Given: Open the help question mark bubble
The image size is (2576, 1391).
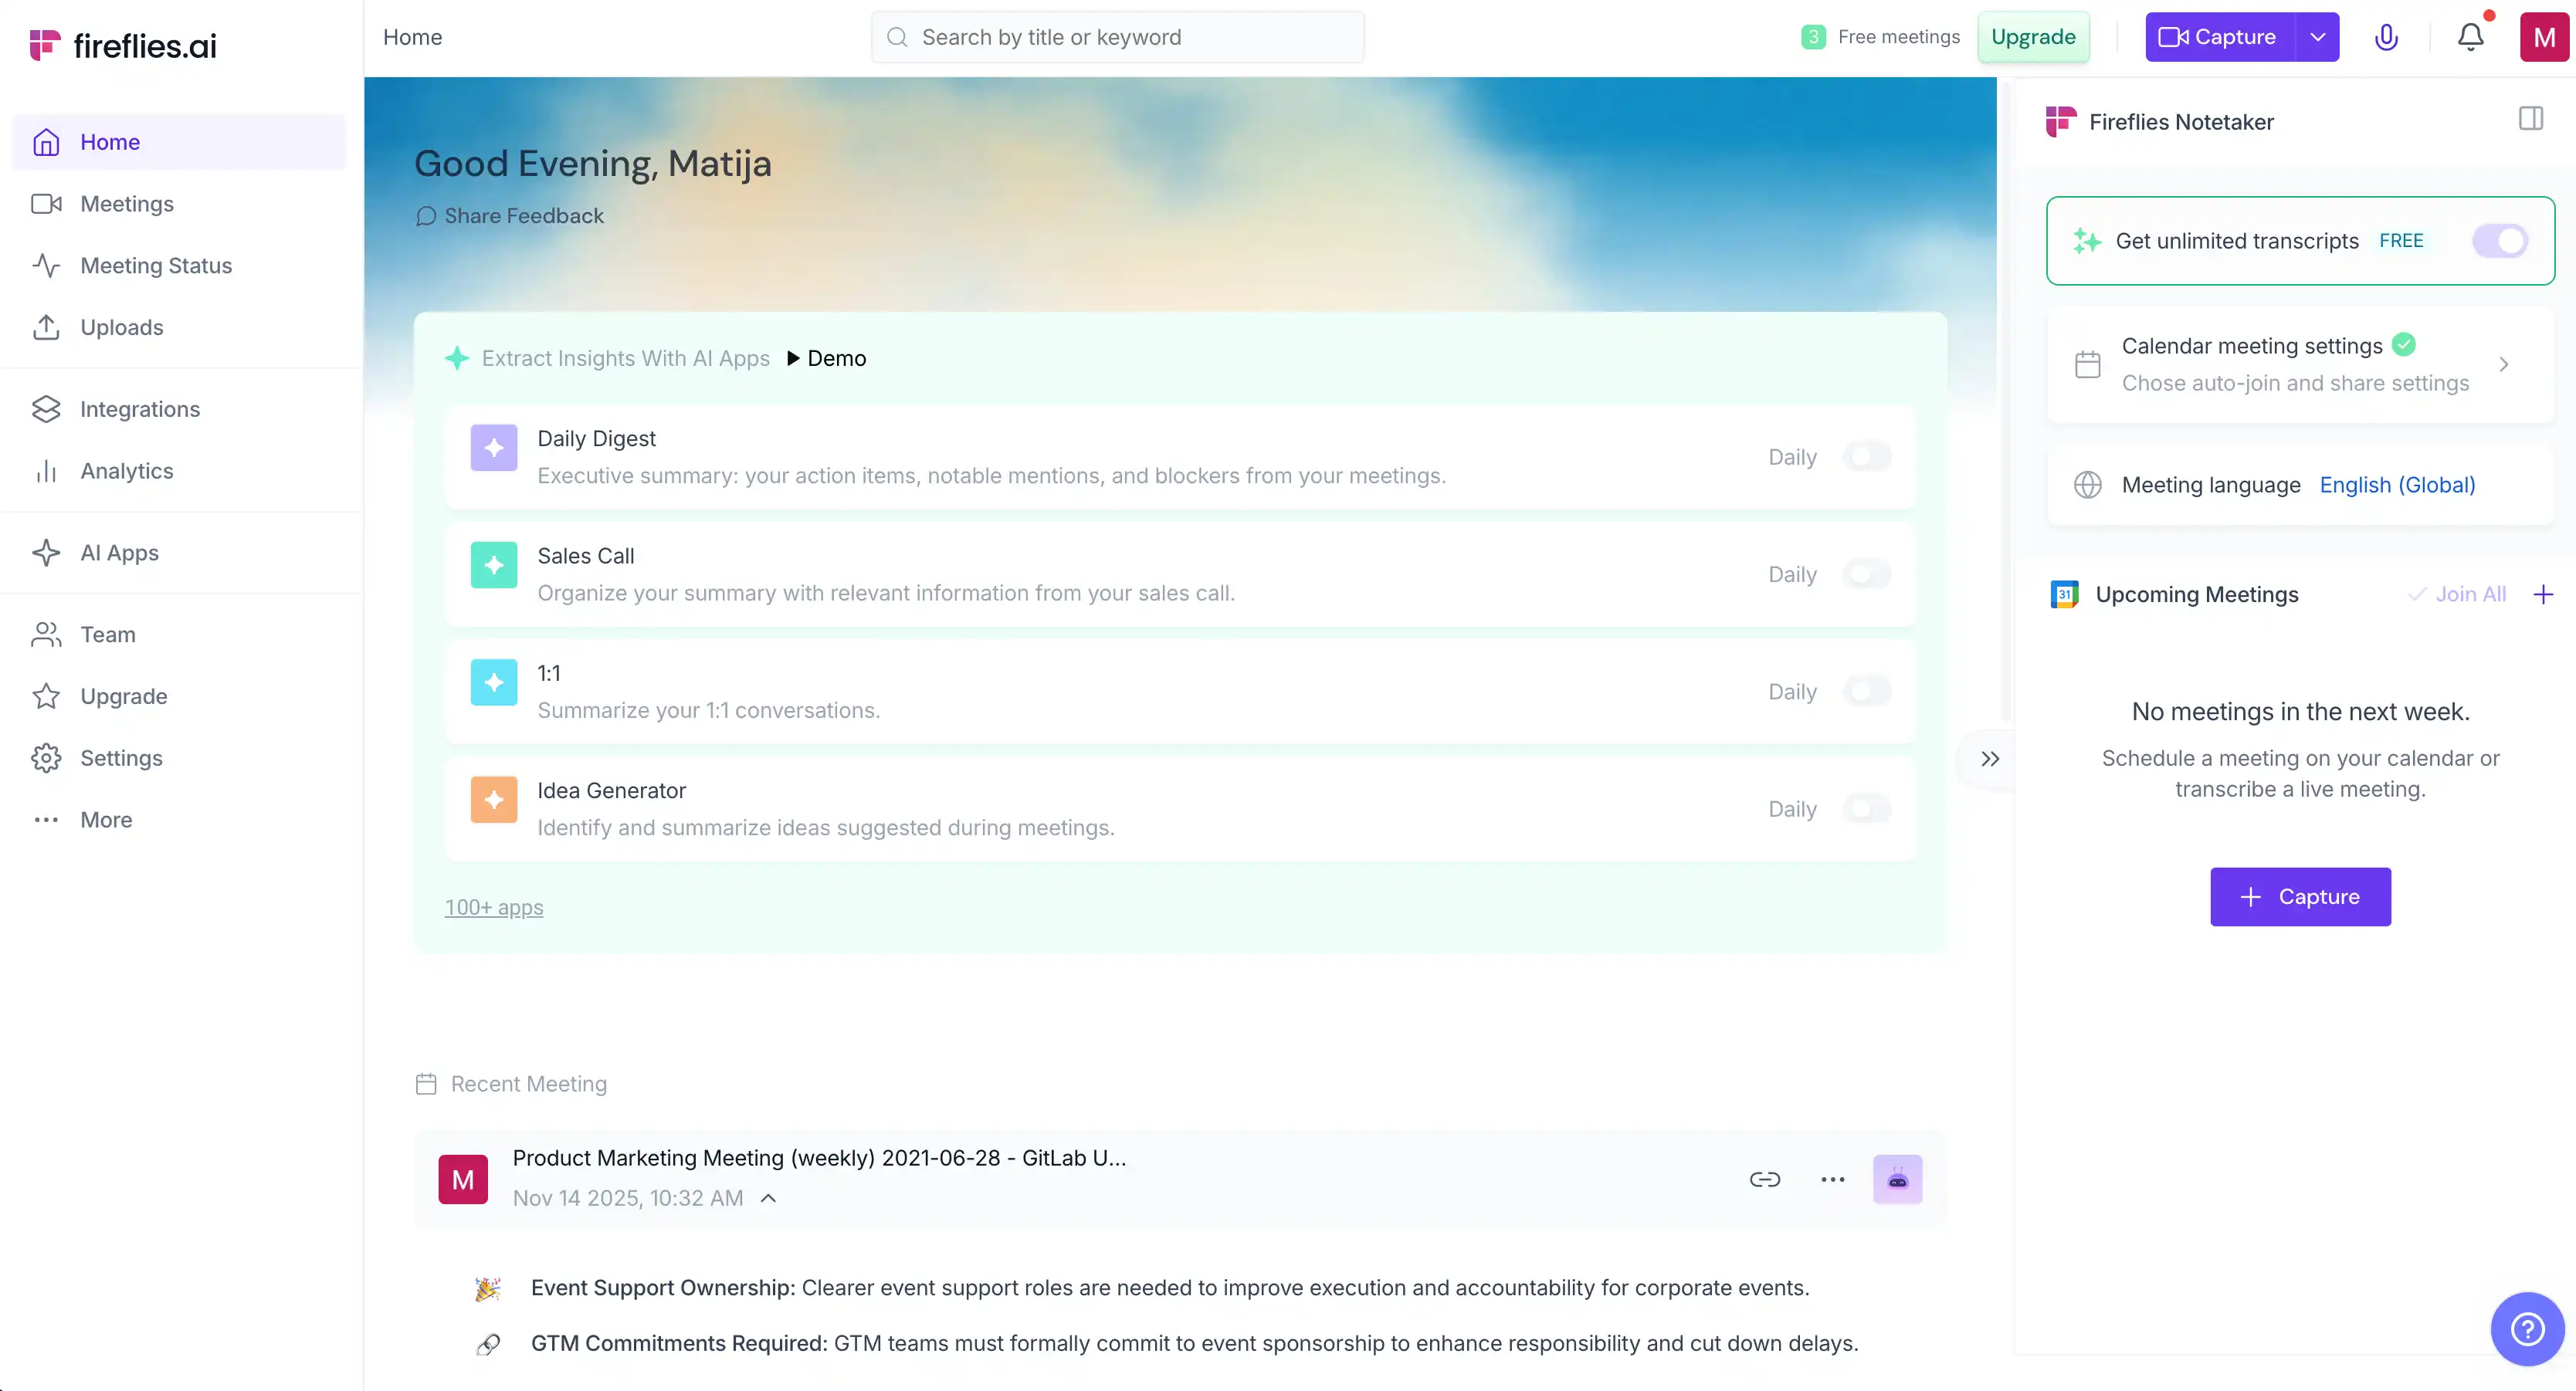Looking at the screenshot, I should pos(2527,1329).
